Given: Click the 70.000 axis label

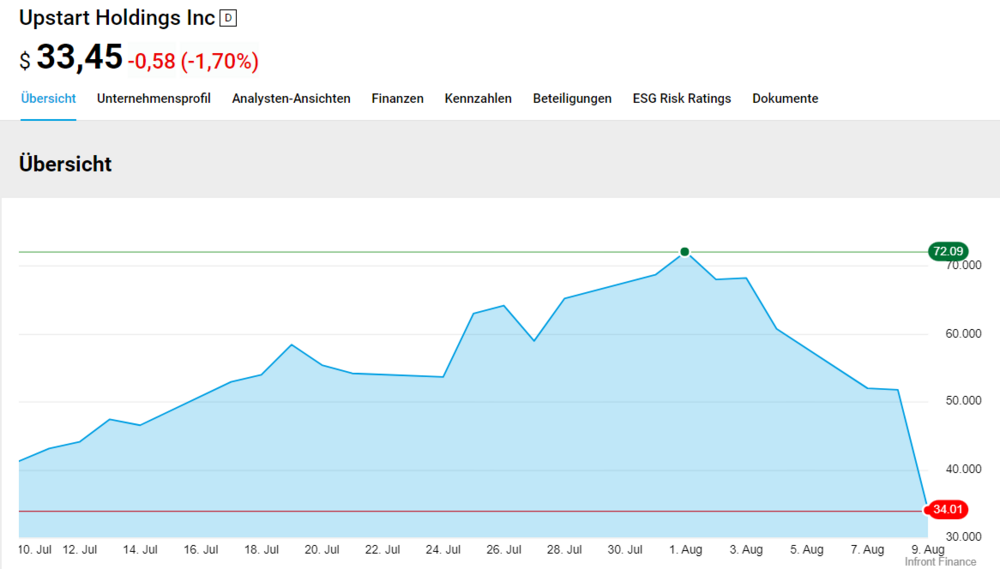Looking at the screenshot, I should [x=964, y=265].
